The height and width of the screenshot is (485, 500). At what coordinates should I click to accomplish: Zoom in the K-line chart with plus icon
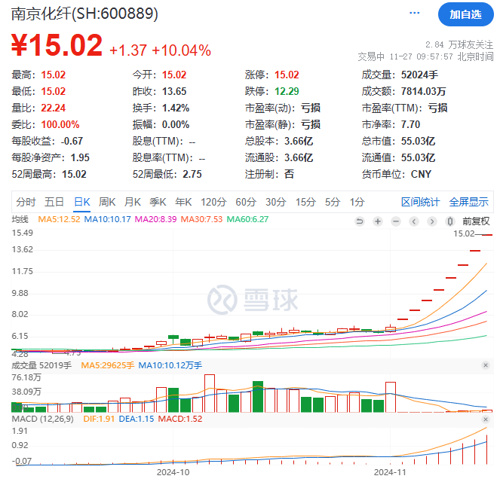coord(378,221)
